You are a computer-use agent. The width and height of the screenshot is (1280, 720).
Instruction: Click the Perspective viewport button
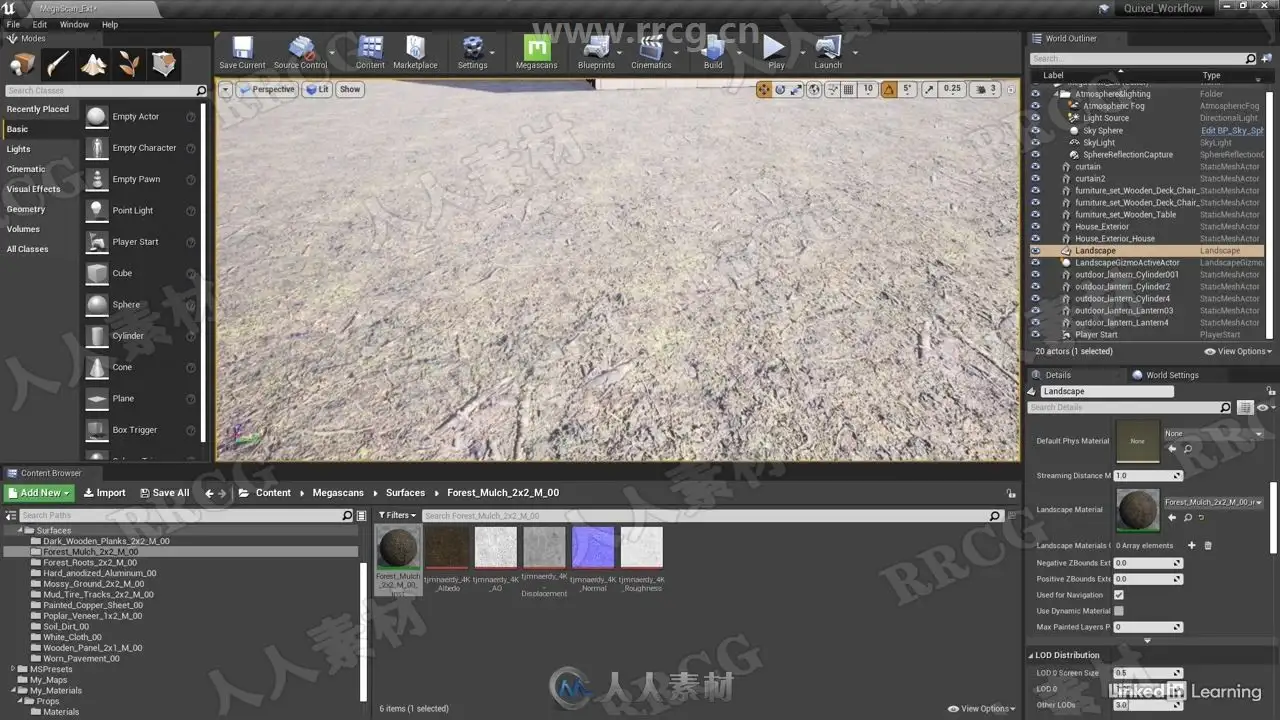coord(266,89)
